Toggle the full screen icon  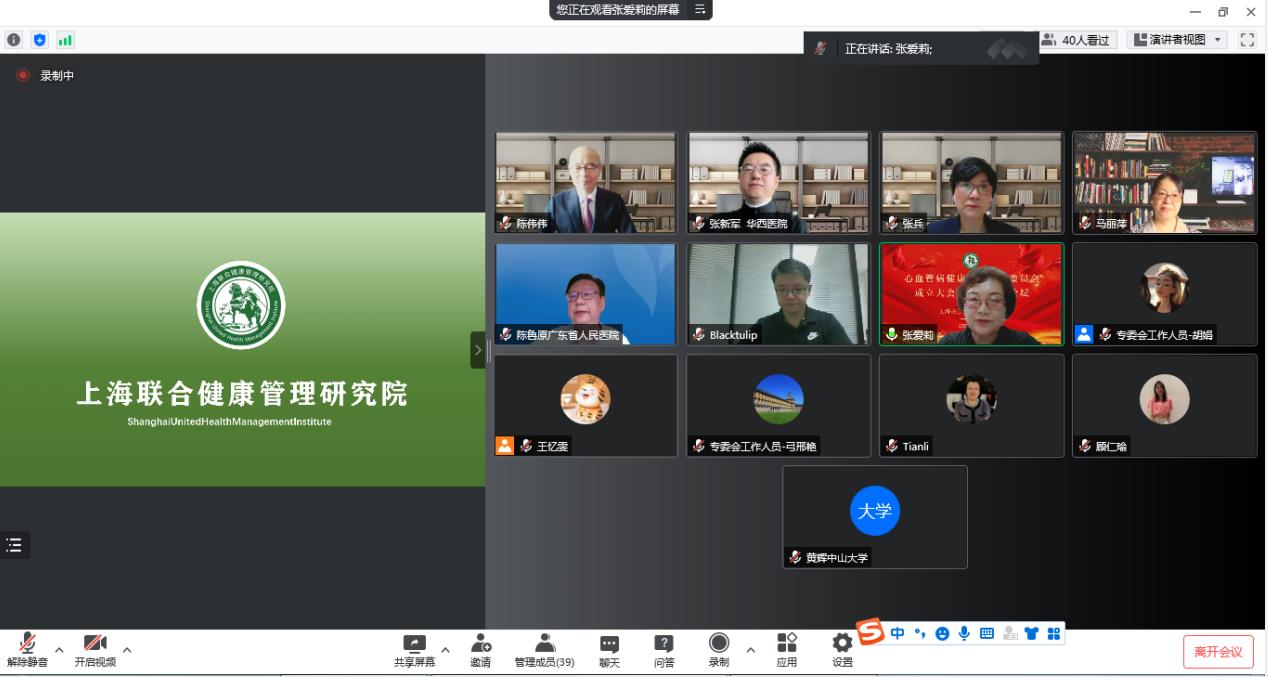(1247, 40)
